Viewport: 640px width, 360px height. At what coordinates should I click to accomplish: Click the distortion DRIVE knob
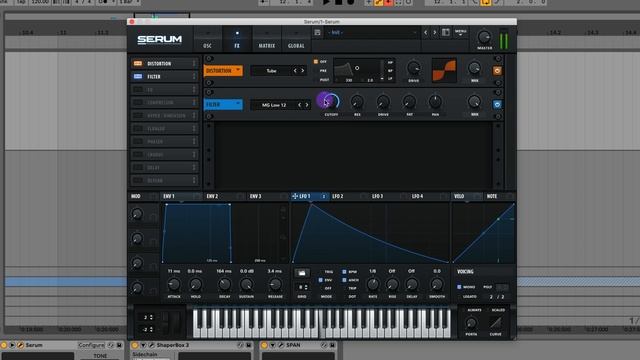coord(413,68)
